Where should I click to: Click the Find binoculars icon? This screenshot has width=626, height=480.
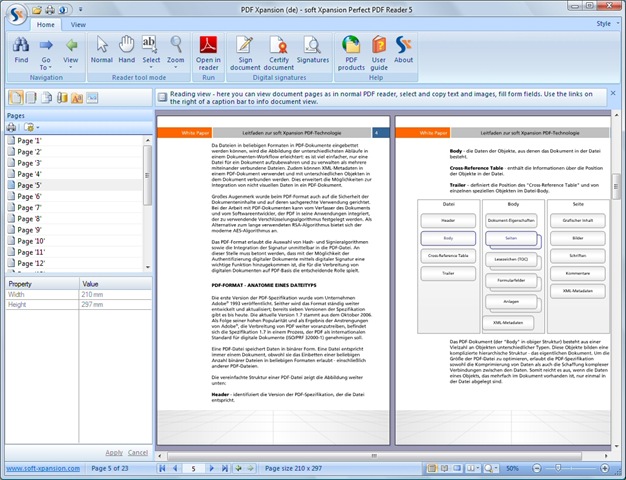[x=21, y=44]
